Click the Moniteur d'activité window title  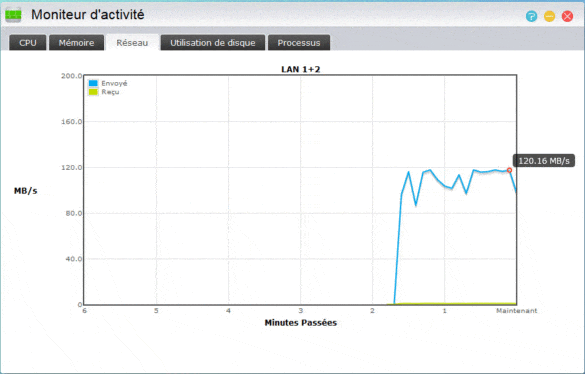[x=88, y=15]
